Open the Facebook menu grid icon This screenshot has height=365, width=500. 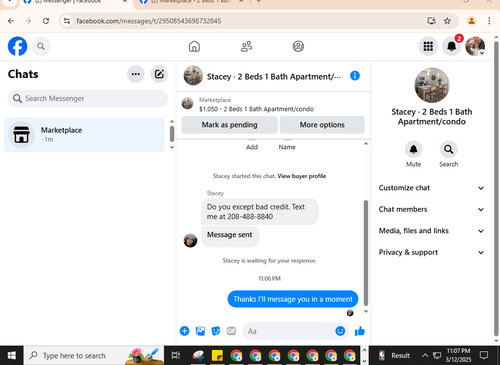coord(428,46)
